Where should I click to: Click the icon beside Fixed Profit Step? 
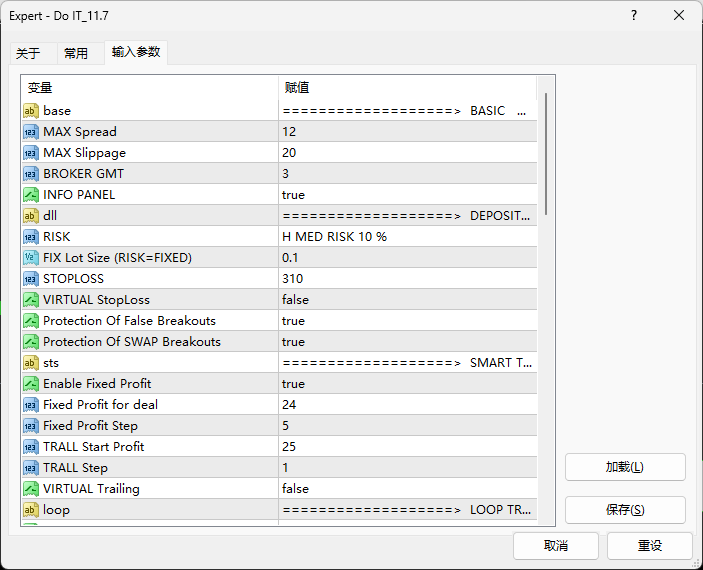point(30,426)
